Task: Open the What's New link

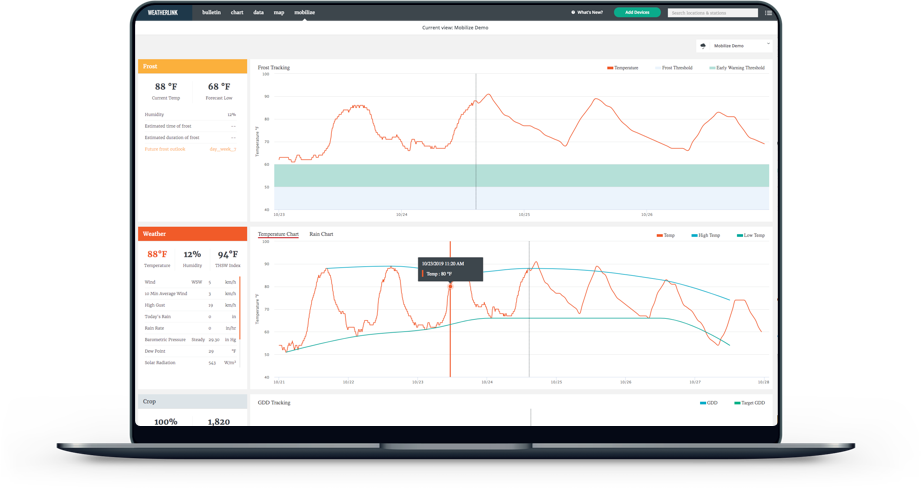Action: [587, 12]
